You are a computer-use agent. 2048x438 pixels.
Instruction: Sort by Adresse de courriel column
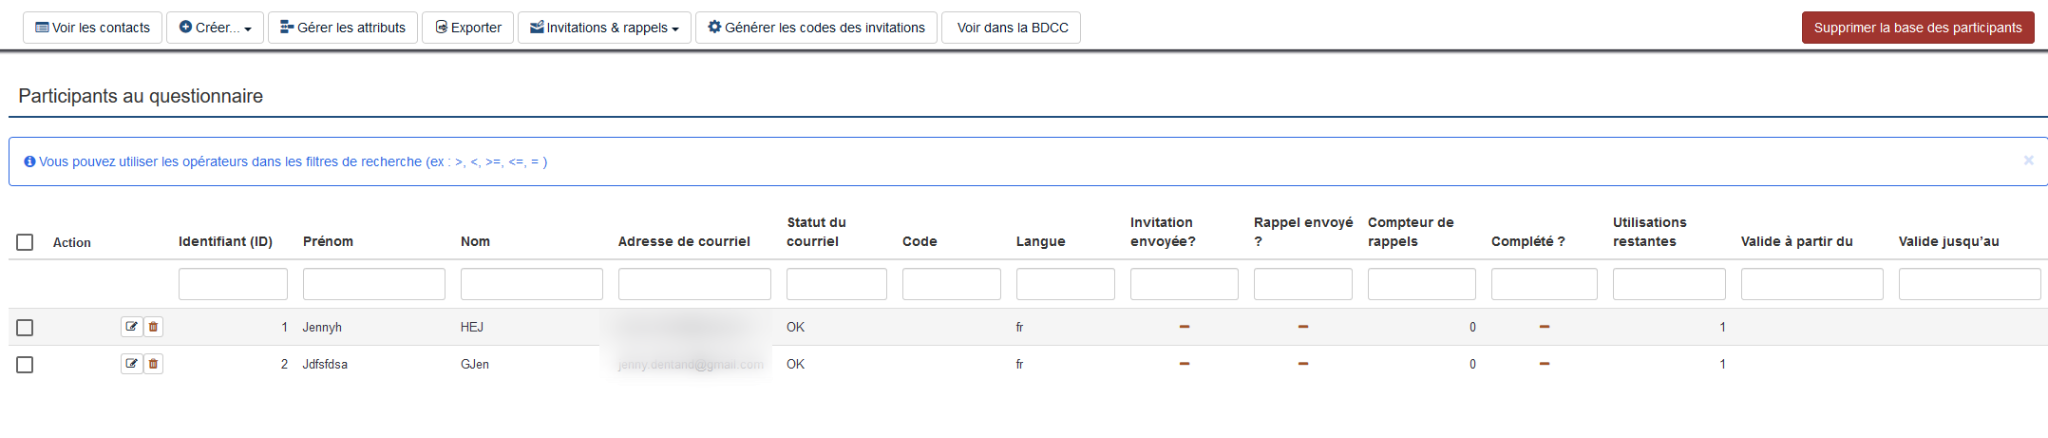[684, 242]
